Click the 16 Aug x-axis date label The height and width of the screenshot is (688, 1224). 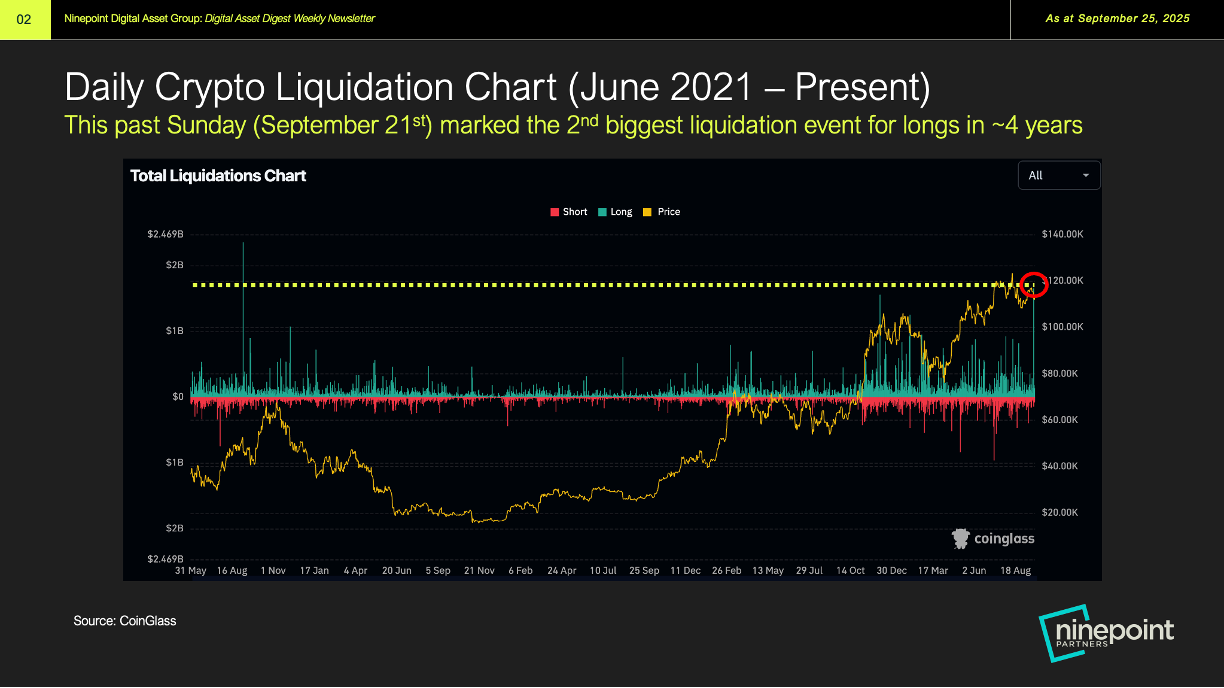(x=231, y=570)
